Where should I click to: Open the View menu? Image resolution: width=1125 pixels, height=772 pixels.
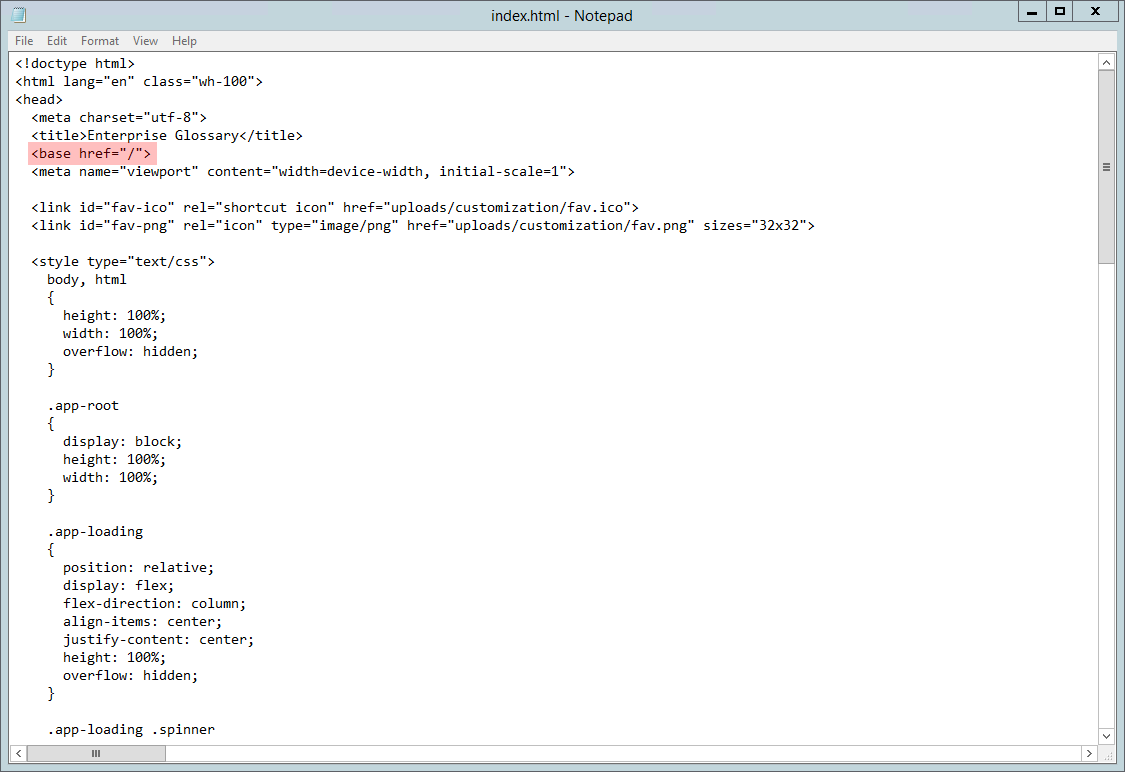tap(146, 41)
